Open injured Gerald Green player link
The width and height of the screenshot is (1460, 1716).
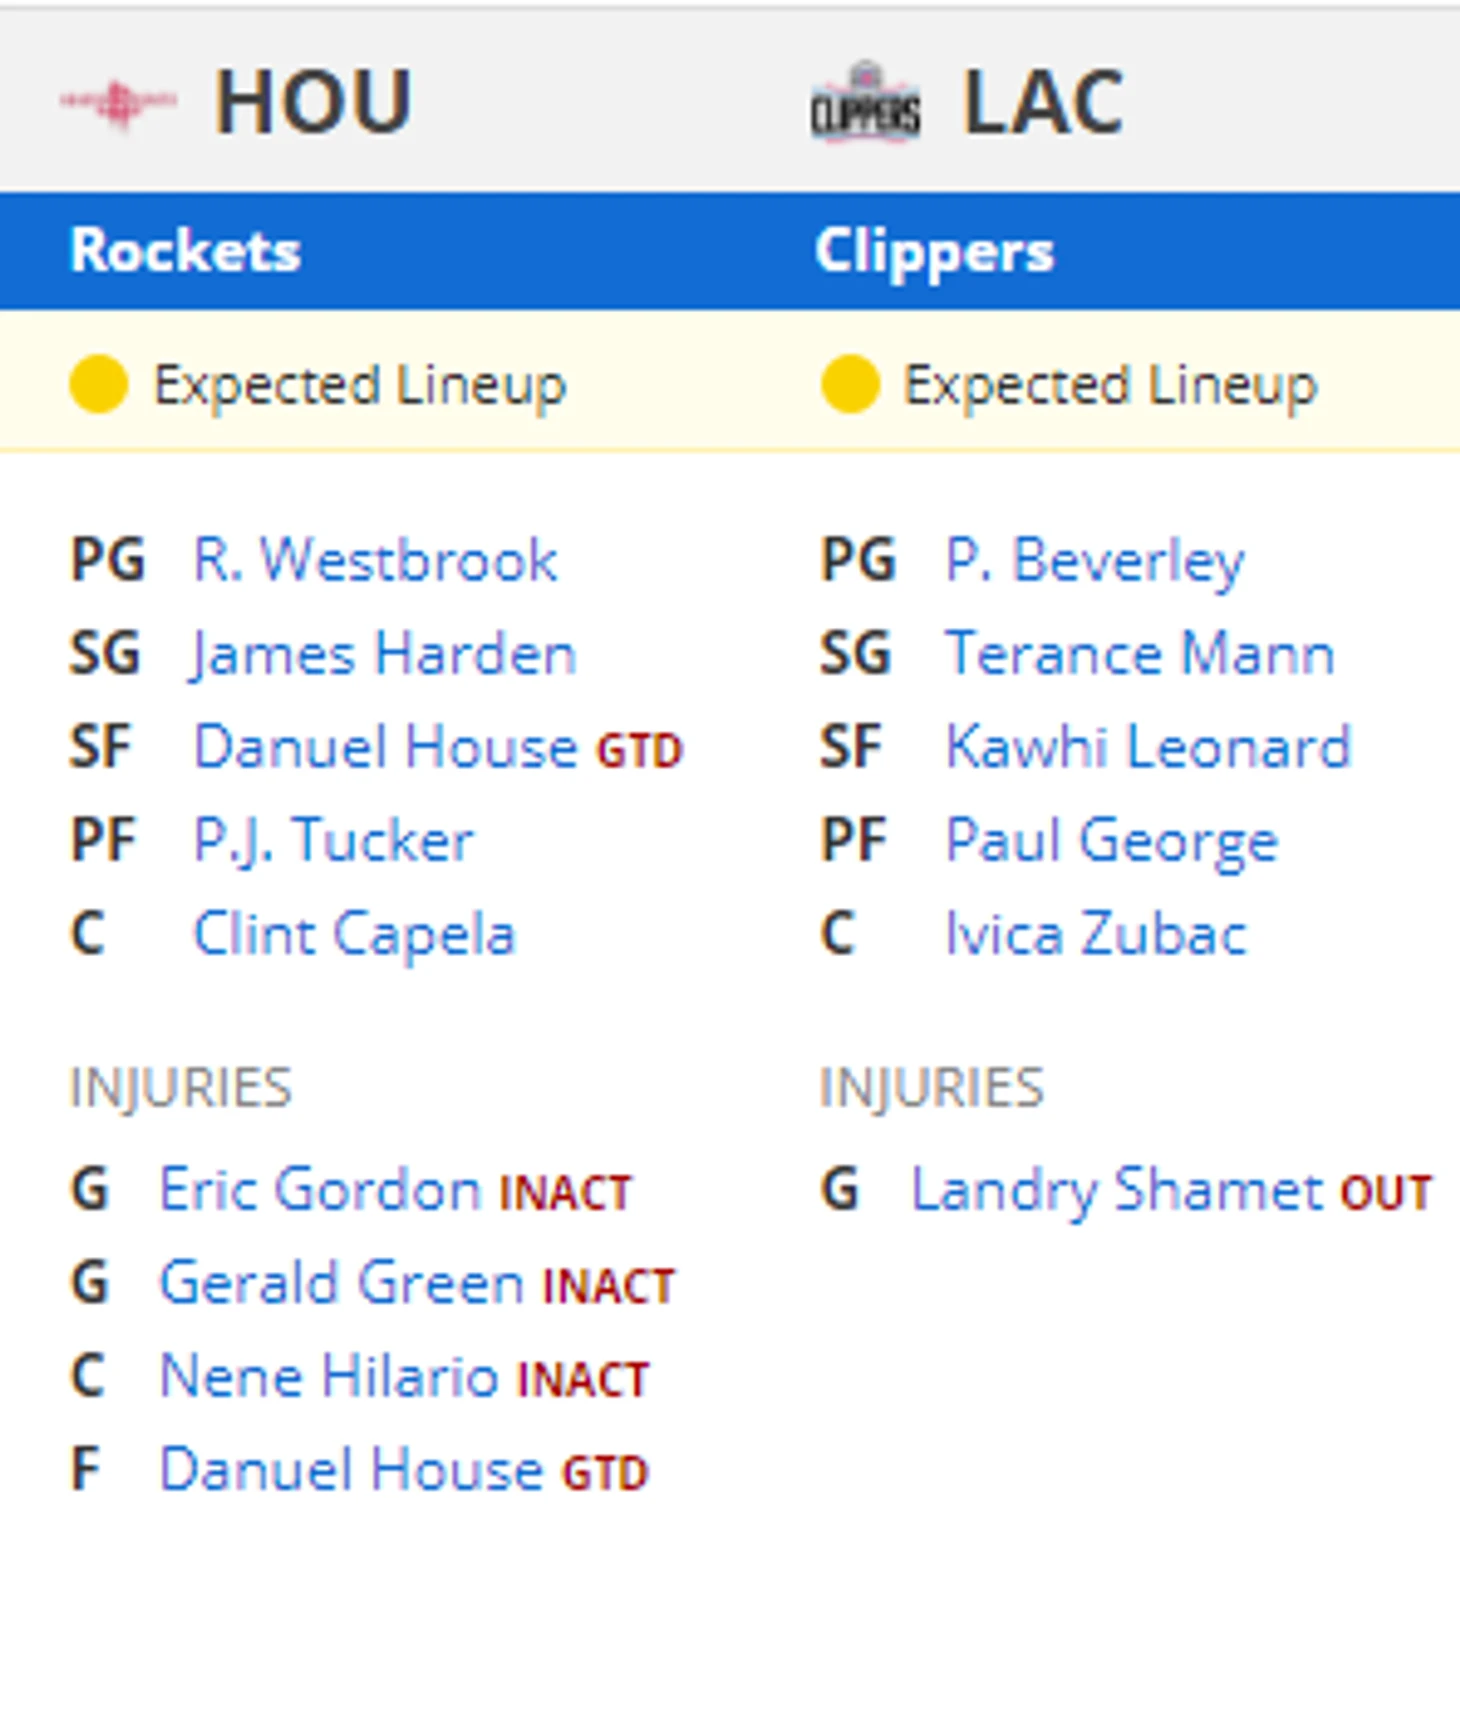(341, 1283)
